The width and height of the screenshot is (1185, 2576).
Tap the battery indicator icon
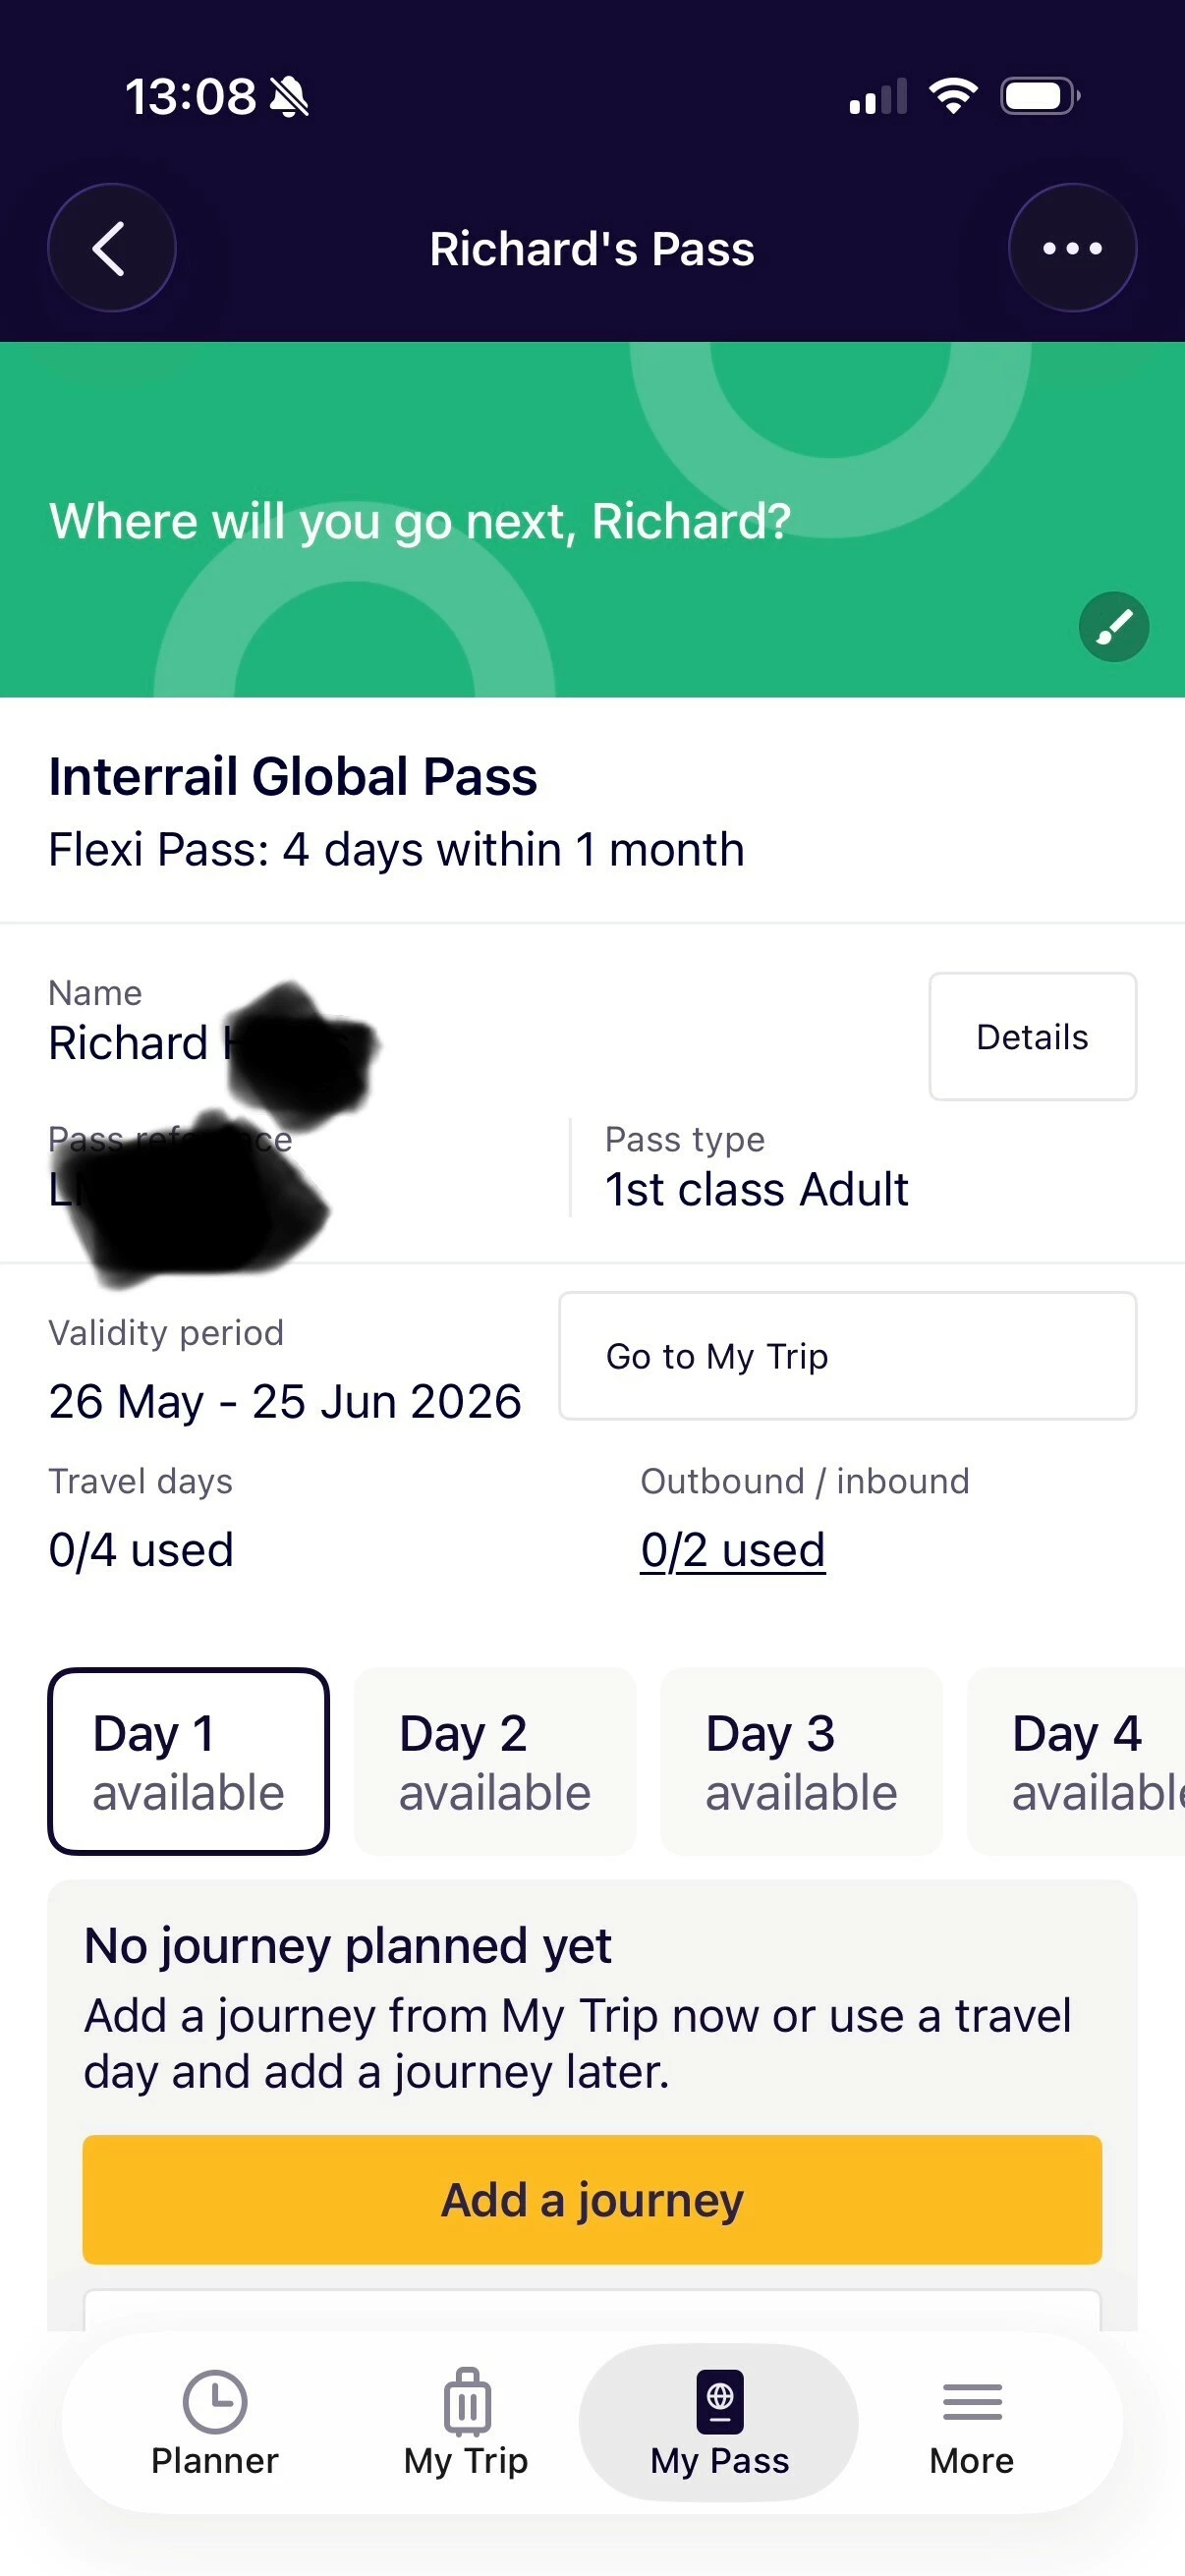[1040, 96]
